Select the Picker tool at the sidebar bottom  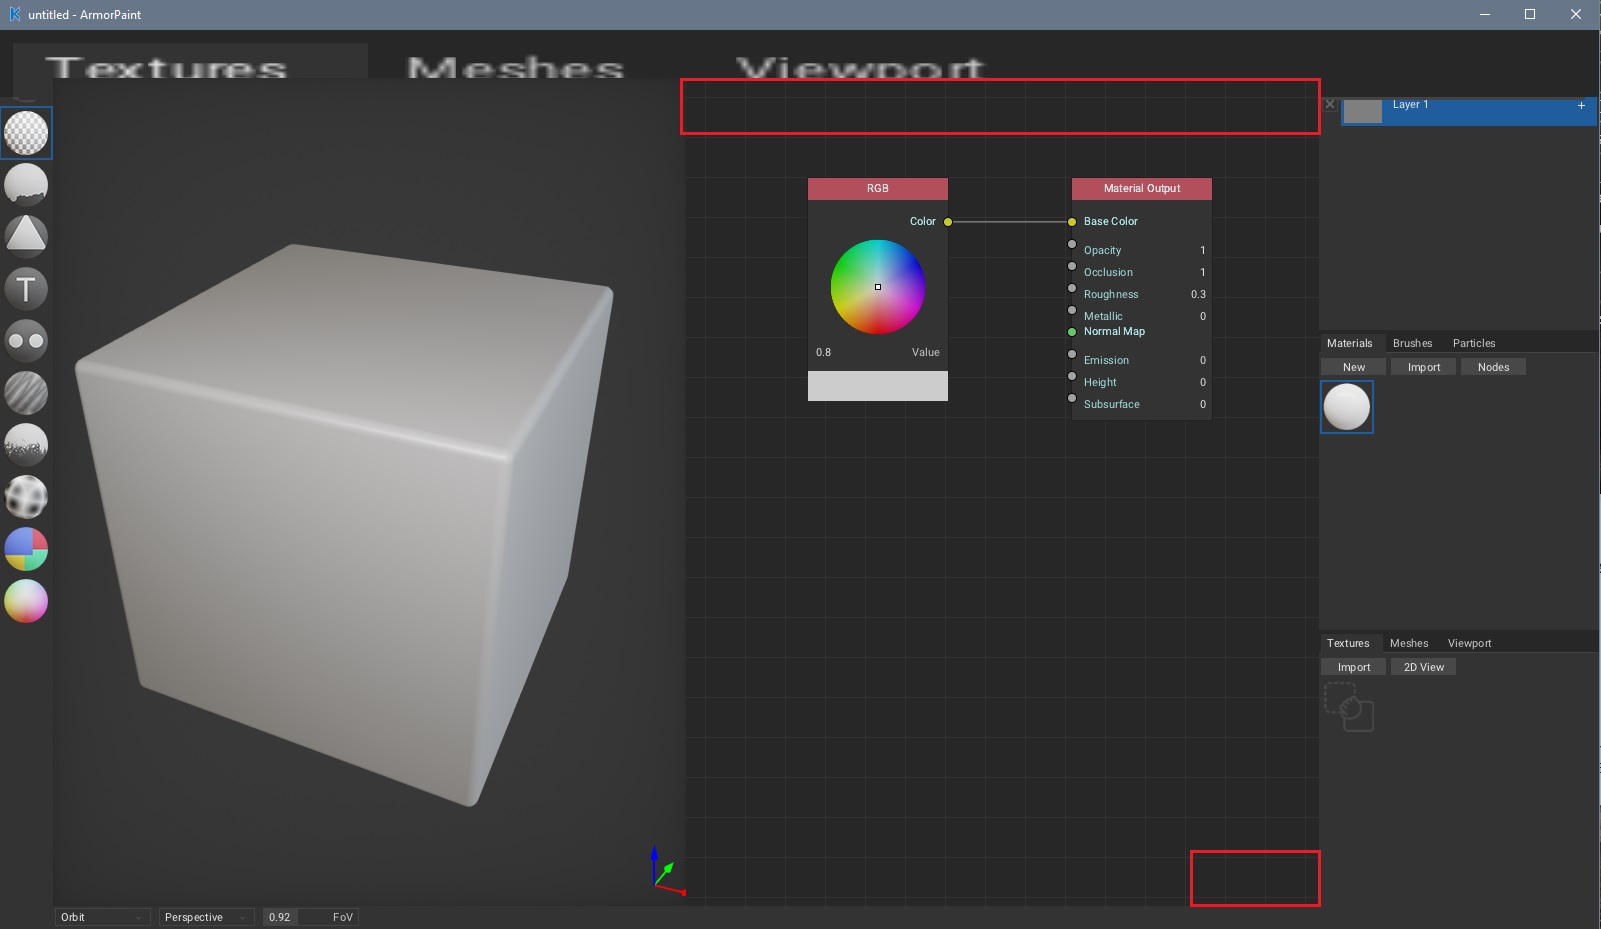coord(26,601)
